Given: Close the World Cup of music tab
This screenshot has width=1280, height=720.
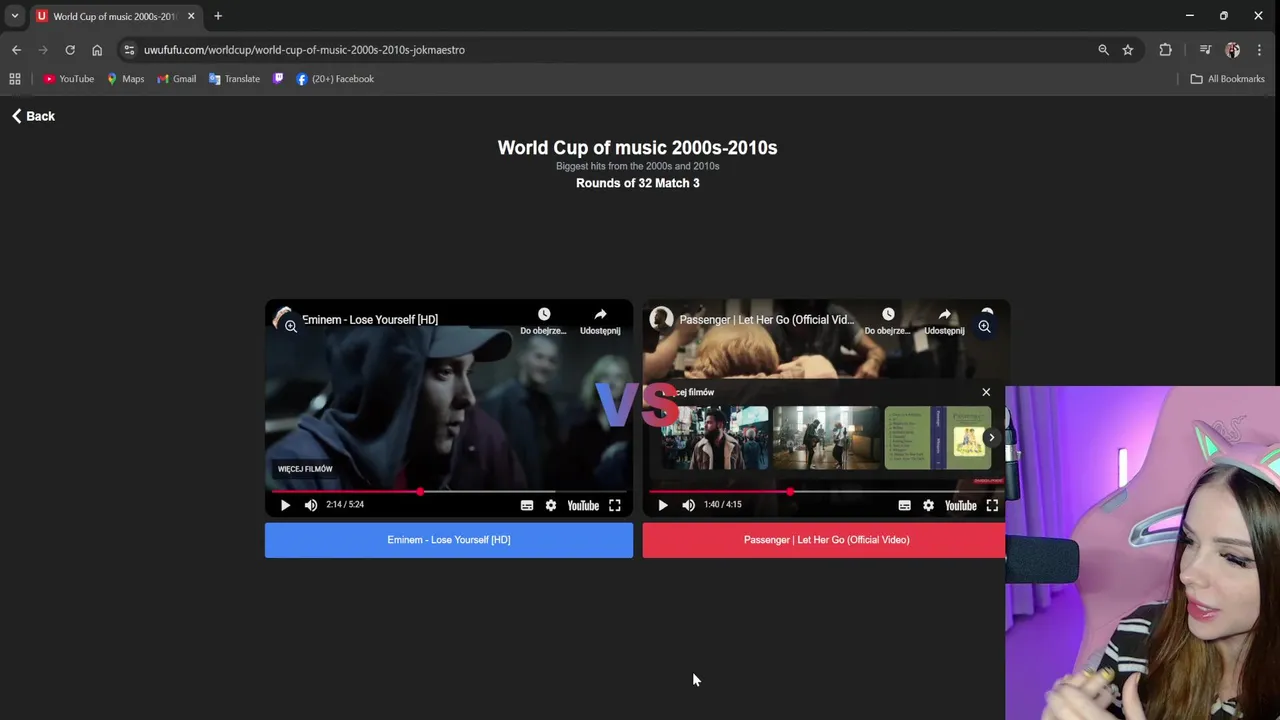Looking at the screenshot, I should point(191,16).
